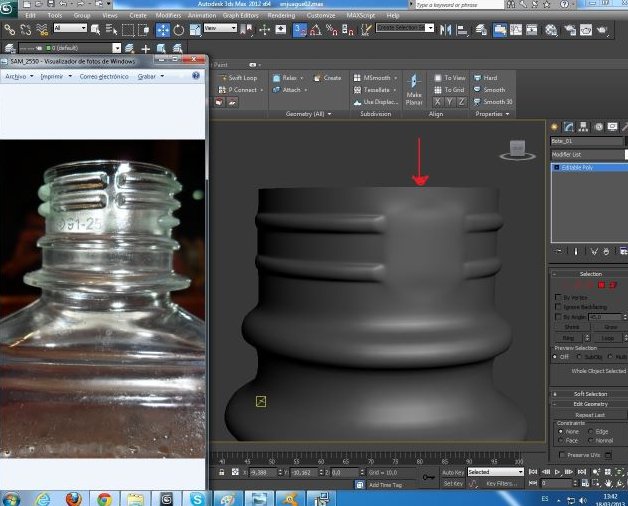Open the Modifiers menu
This screenshot has height=506, width=628.
168,15
